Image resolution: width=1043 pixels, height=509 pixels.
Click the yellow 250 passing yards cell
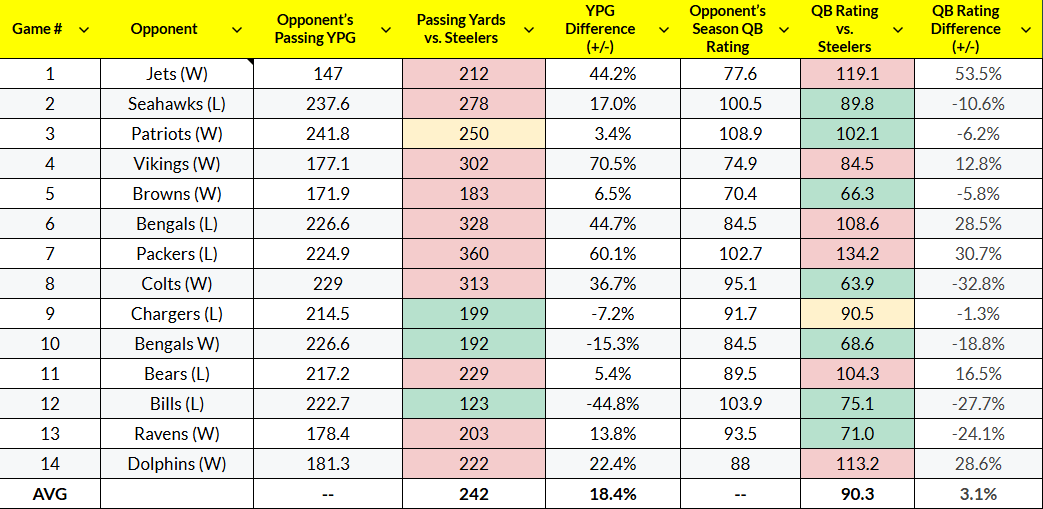[x=474, y=134]
